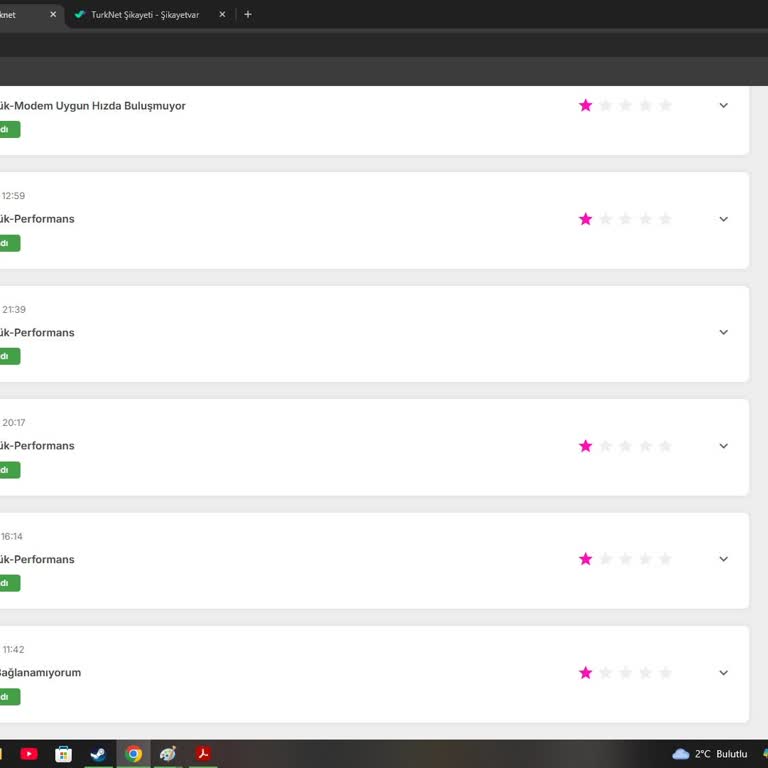Open Adobe Acrobat from the taskbar
The image size is (768, 768).
tap(203, 753)
